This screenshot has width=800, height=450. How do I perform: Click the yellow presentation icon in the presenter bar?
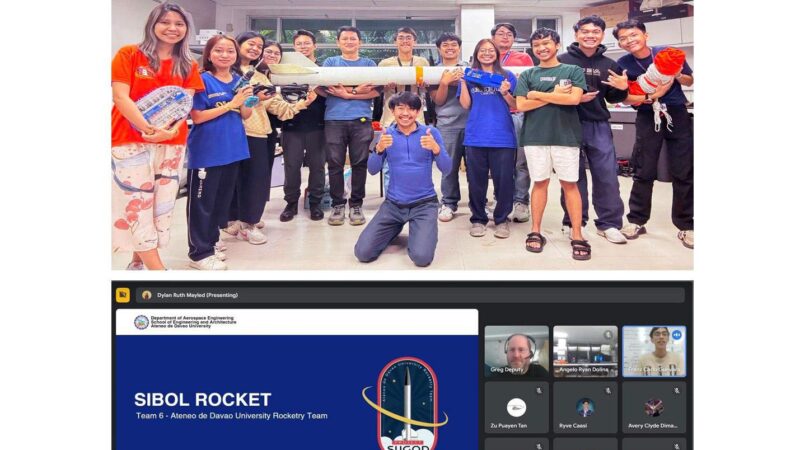(x=122, y=295)
